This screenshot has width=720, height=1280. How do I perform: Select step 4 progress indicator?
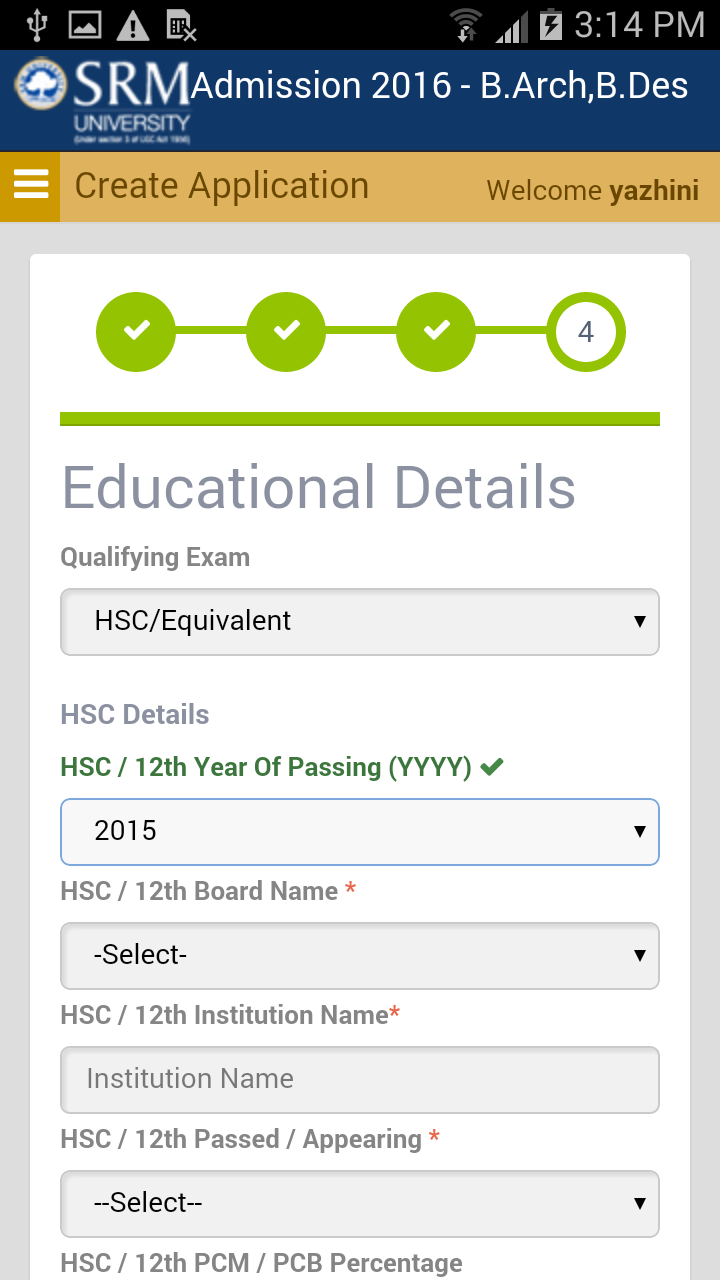click(x=586, y=331)
